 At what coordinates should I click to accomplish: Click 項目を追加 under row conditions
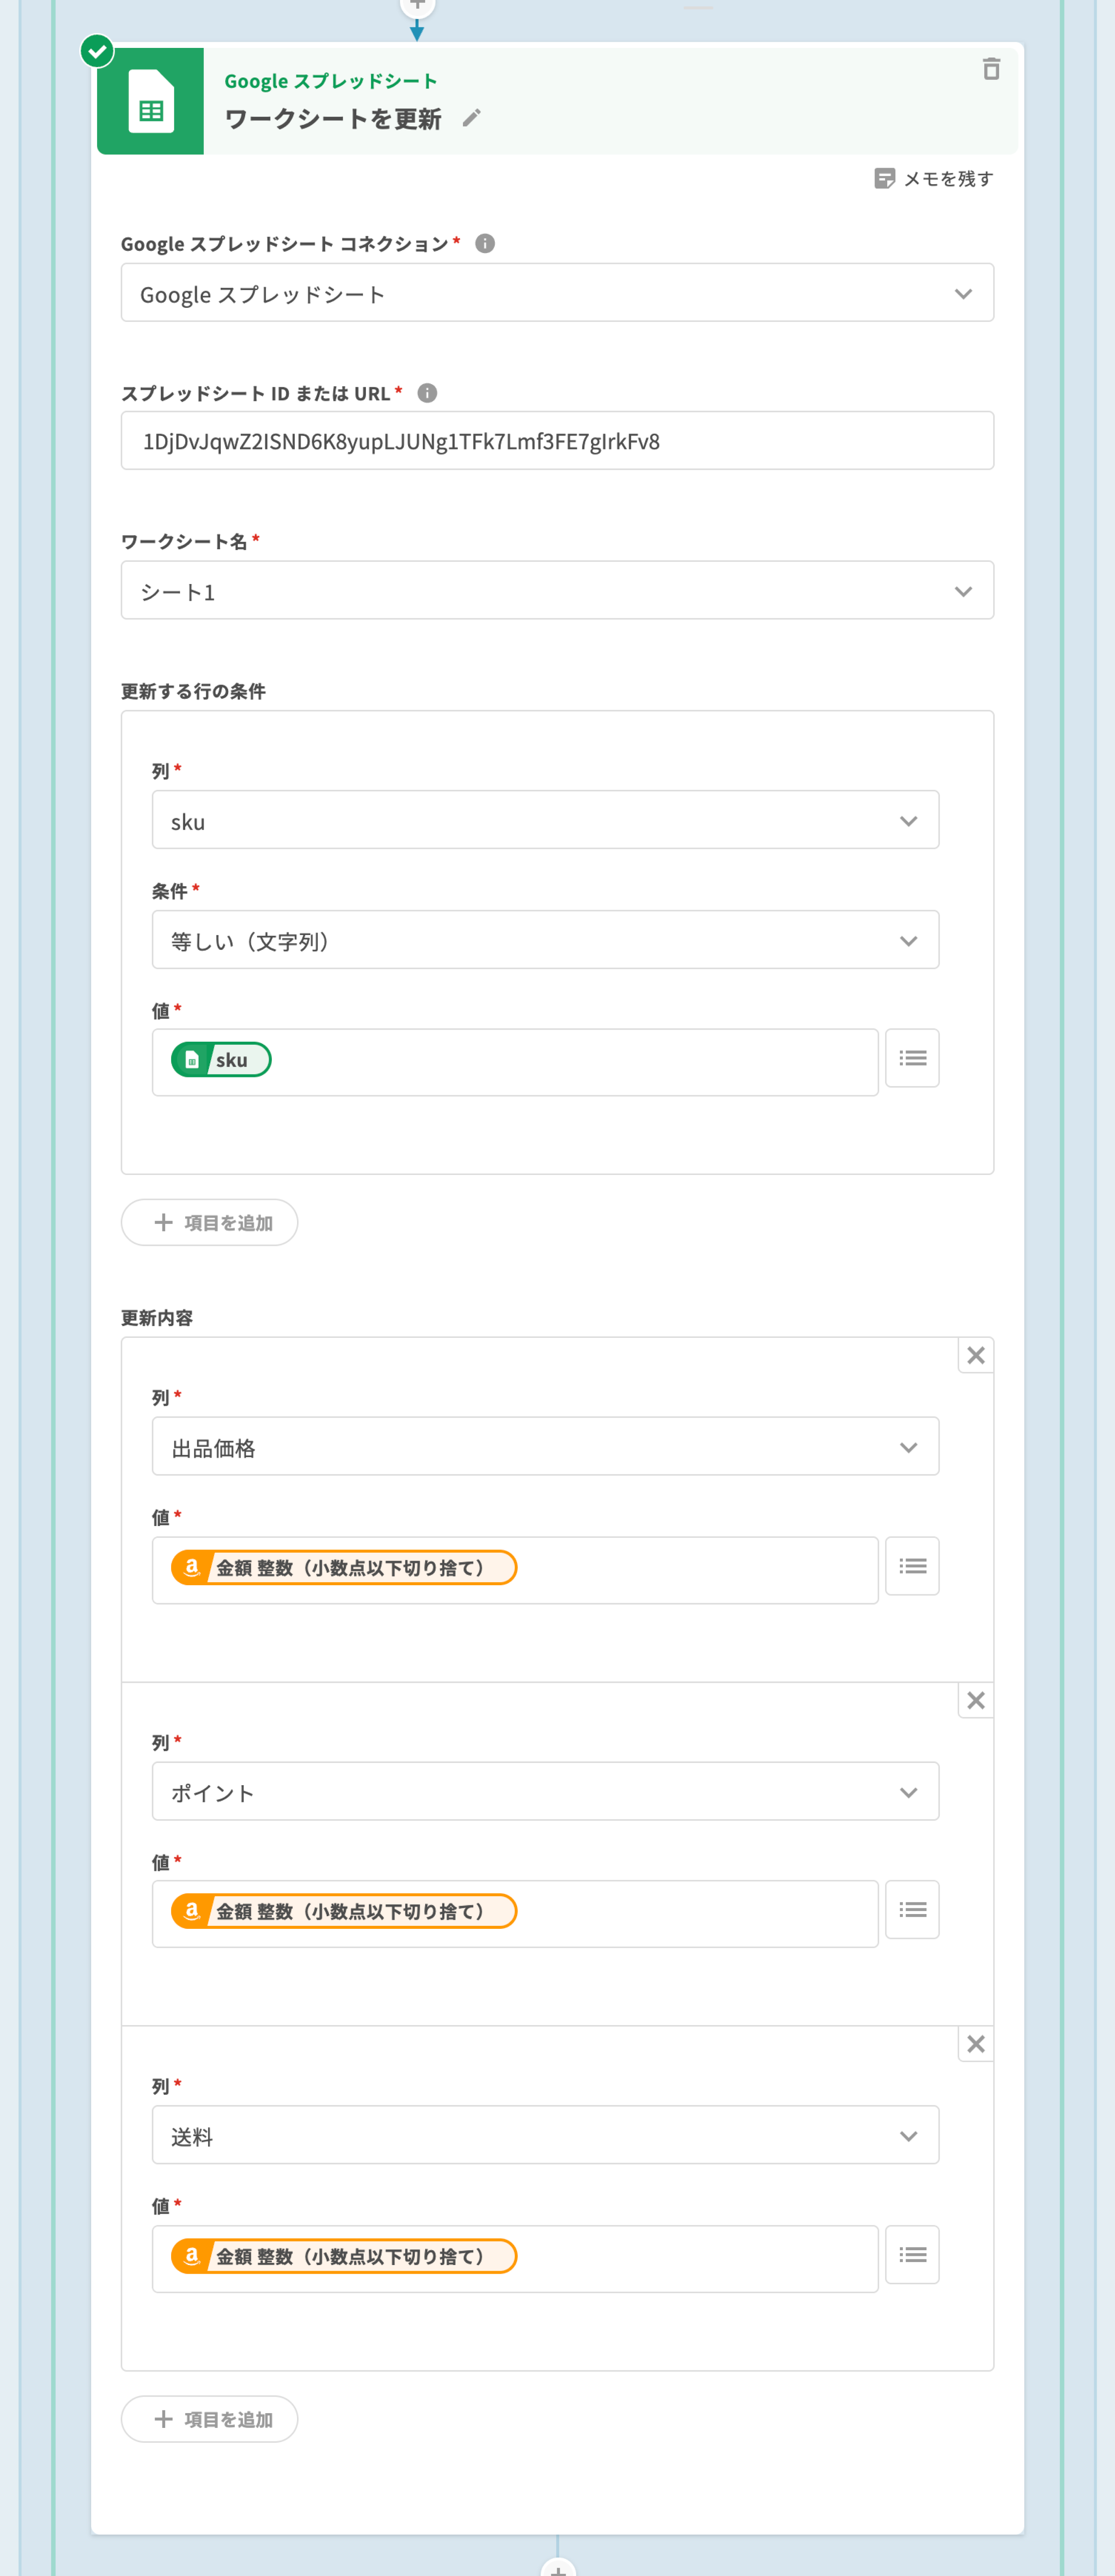(x=210, y=1222)
